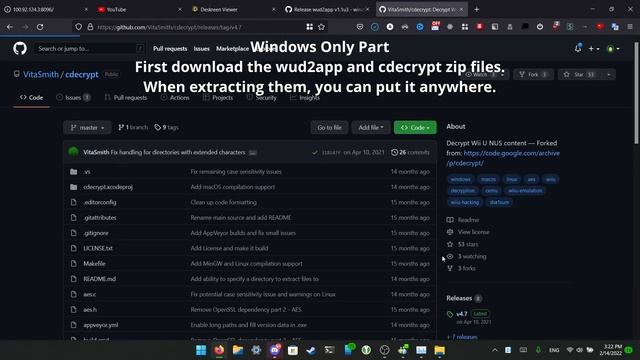Click Pull requests in the top navigation
Image resolution: width=640 pixels, height=360 pixels.
(170, 49)
